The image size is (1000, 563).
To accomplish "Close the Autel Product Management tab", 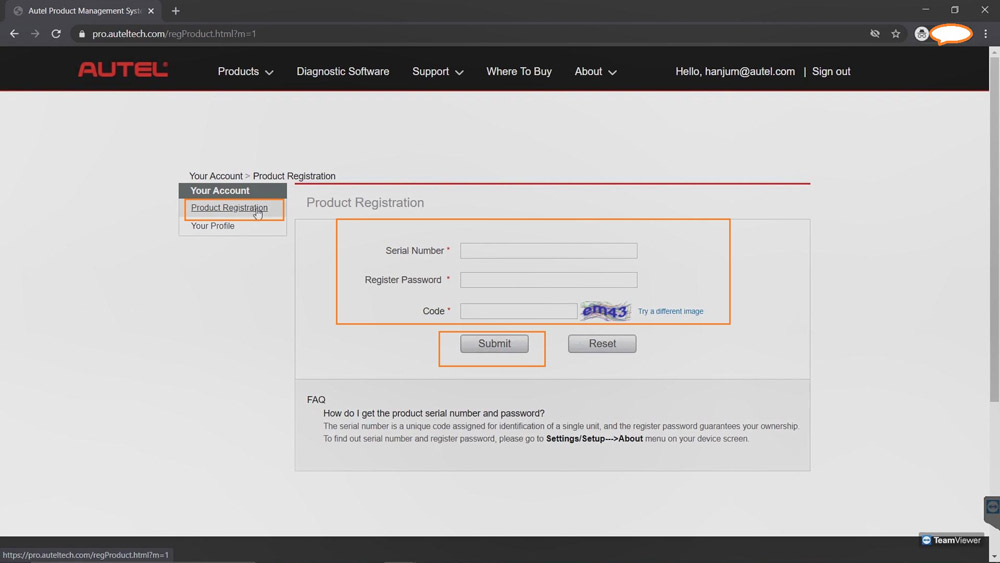I will [x=151, y=11].
